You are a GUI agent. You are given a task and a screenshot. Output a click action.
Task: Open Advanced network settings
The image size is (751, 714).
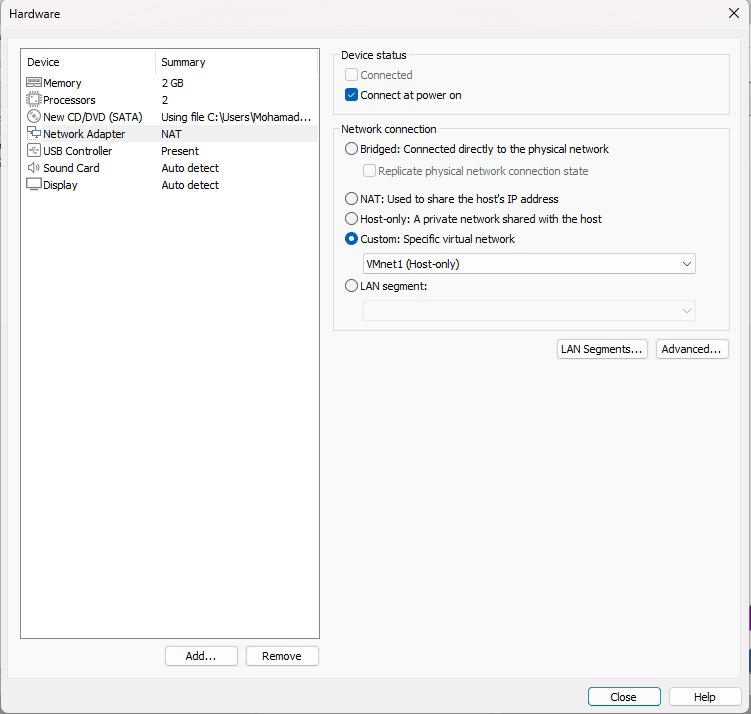pos(692,349)
